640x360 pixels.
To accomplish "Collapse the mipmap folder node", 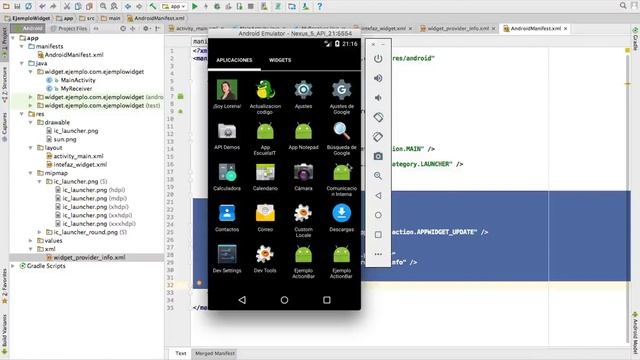I will click(x=31, y=173).
